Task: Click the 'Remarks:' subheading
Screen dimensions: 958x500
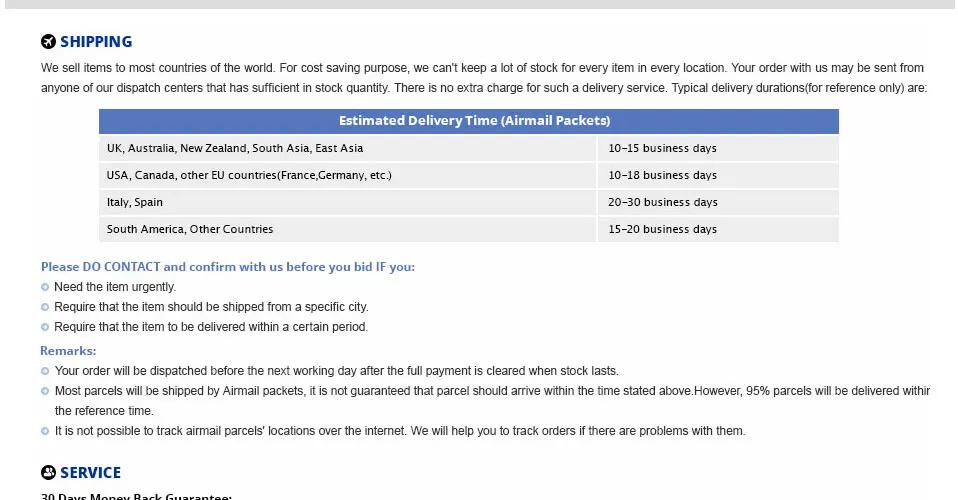Action: point(68,351)
